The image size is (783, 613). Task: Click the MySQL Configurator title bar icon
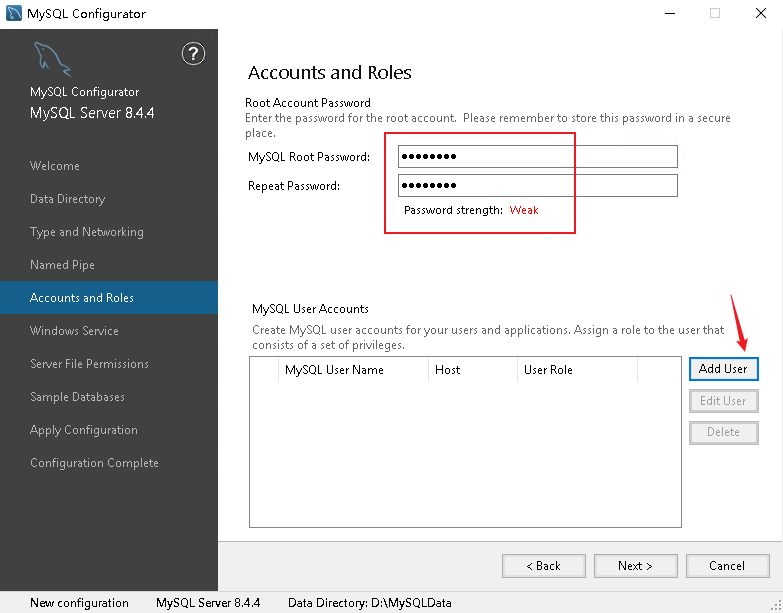click(13, 14)
